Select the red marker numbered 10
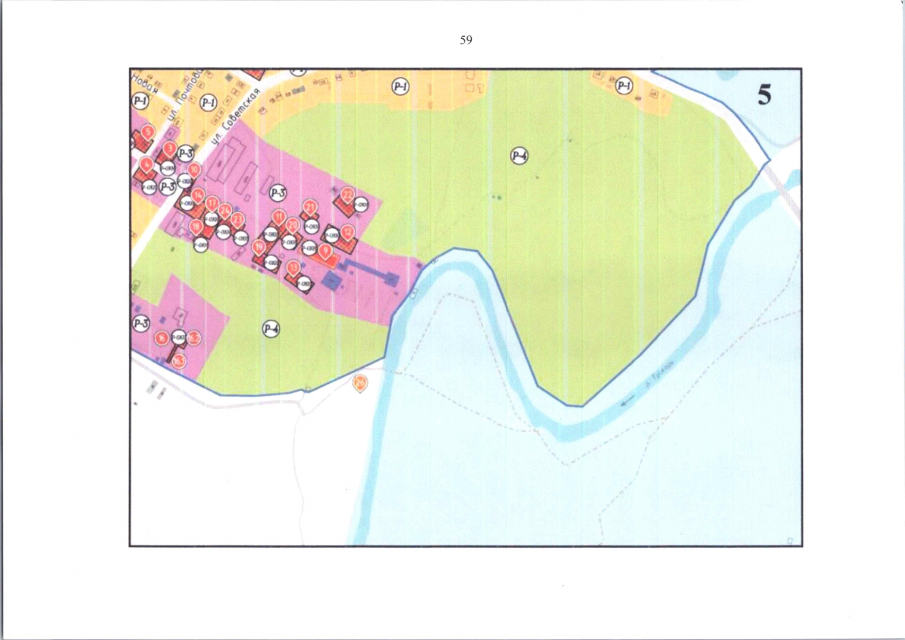905x640 pixels. tap(194, 170)
